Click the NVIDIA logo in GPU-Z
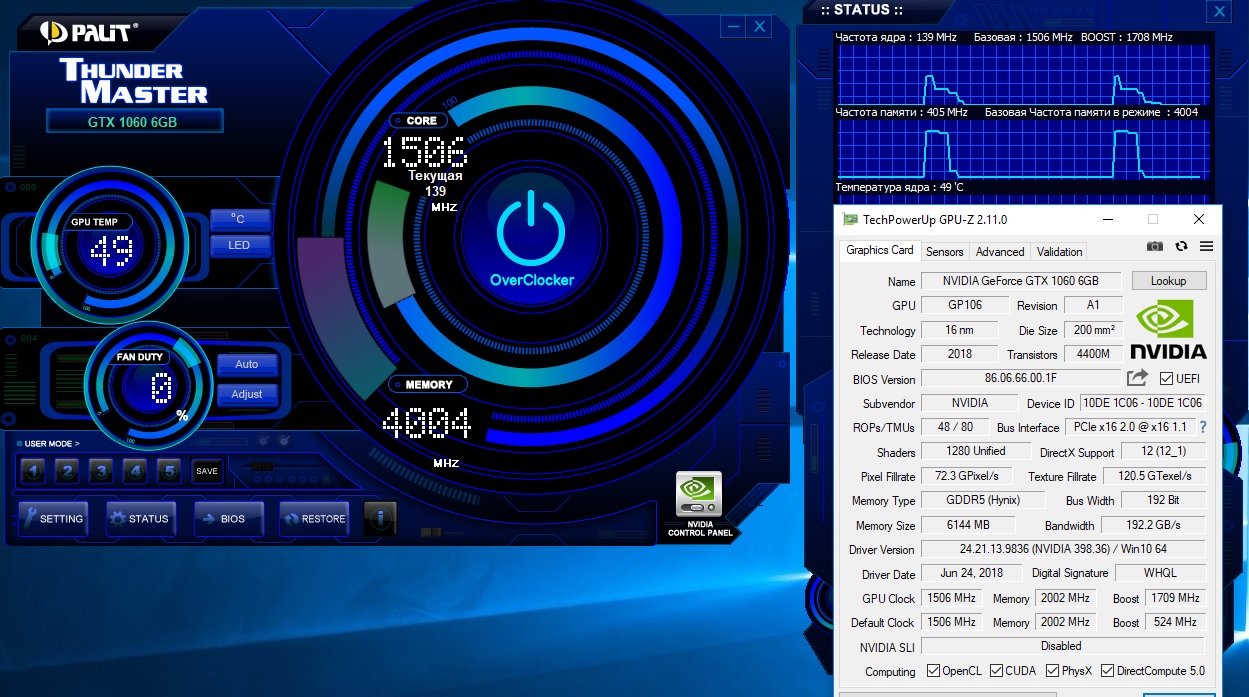 click(1168, 328)
